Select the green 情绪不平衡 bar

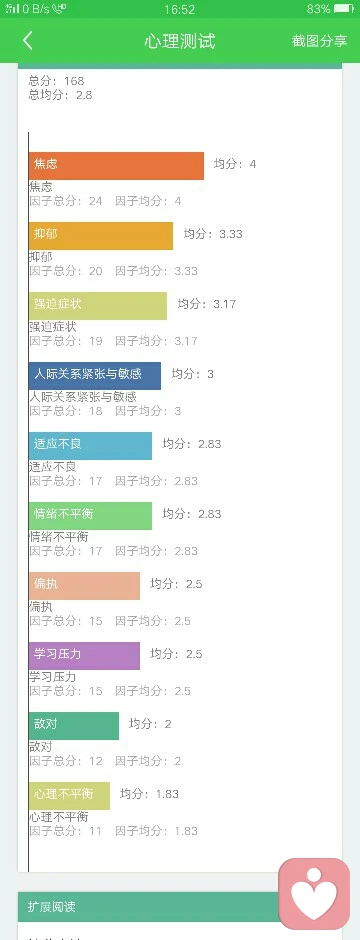coord(90,516)
